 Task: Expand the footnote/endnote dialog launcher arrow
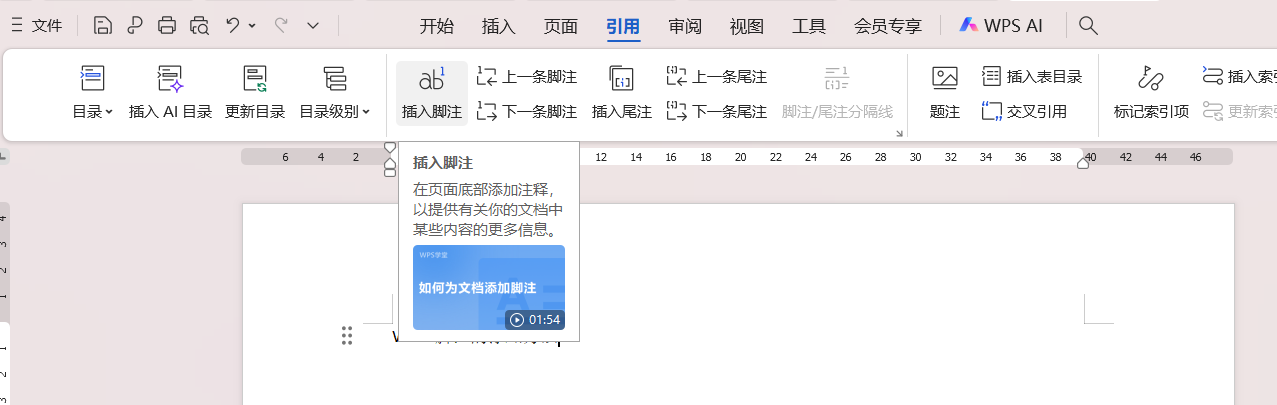pos(899,133)
